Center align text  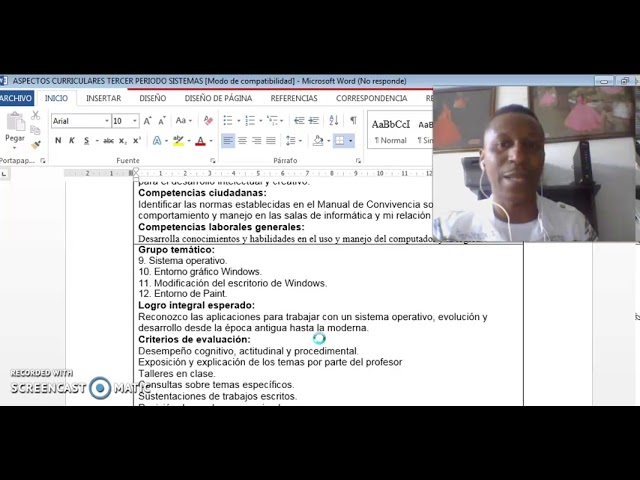(x=242, y=141)
